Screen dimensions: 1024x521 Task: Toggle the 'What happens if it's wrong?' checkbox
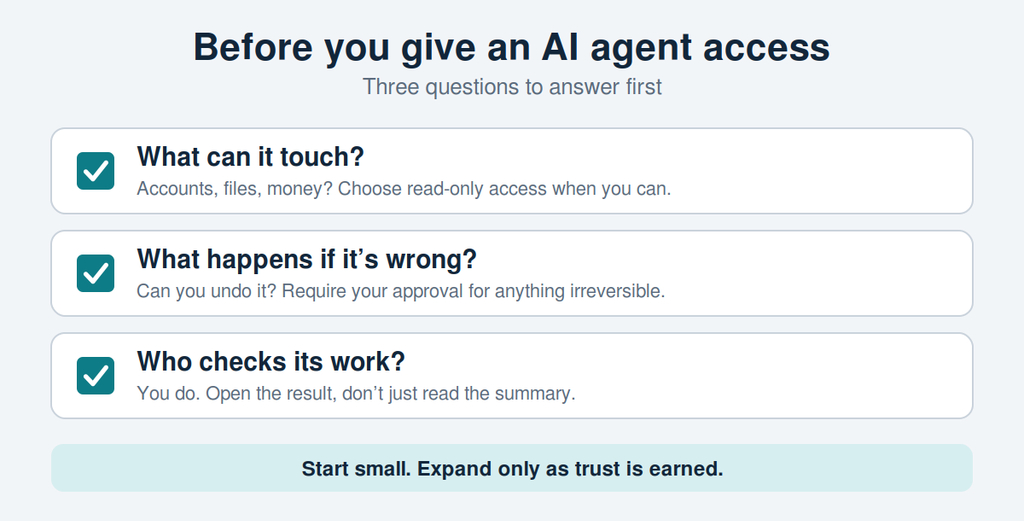point(95,273)
